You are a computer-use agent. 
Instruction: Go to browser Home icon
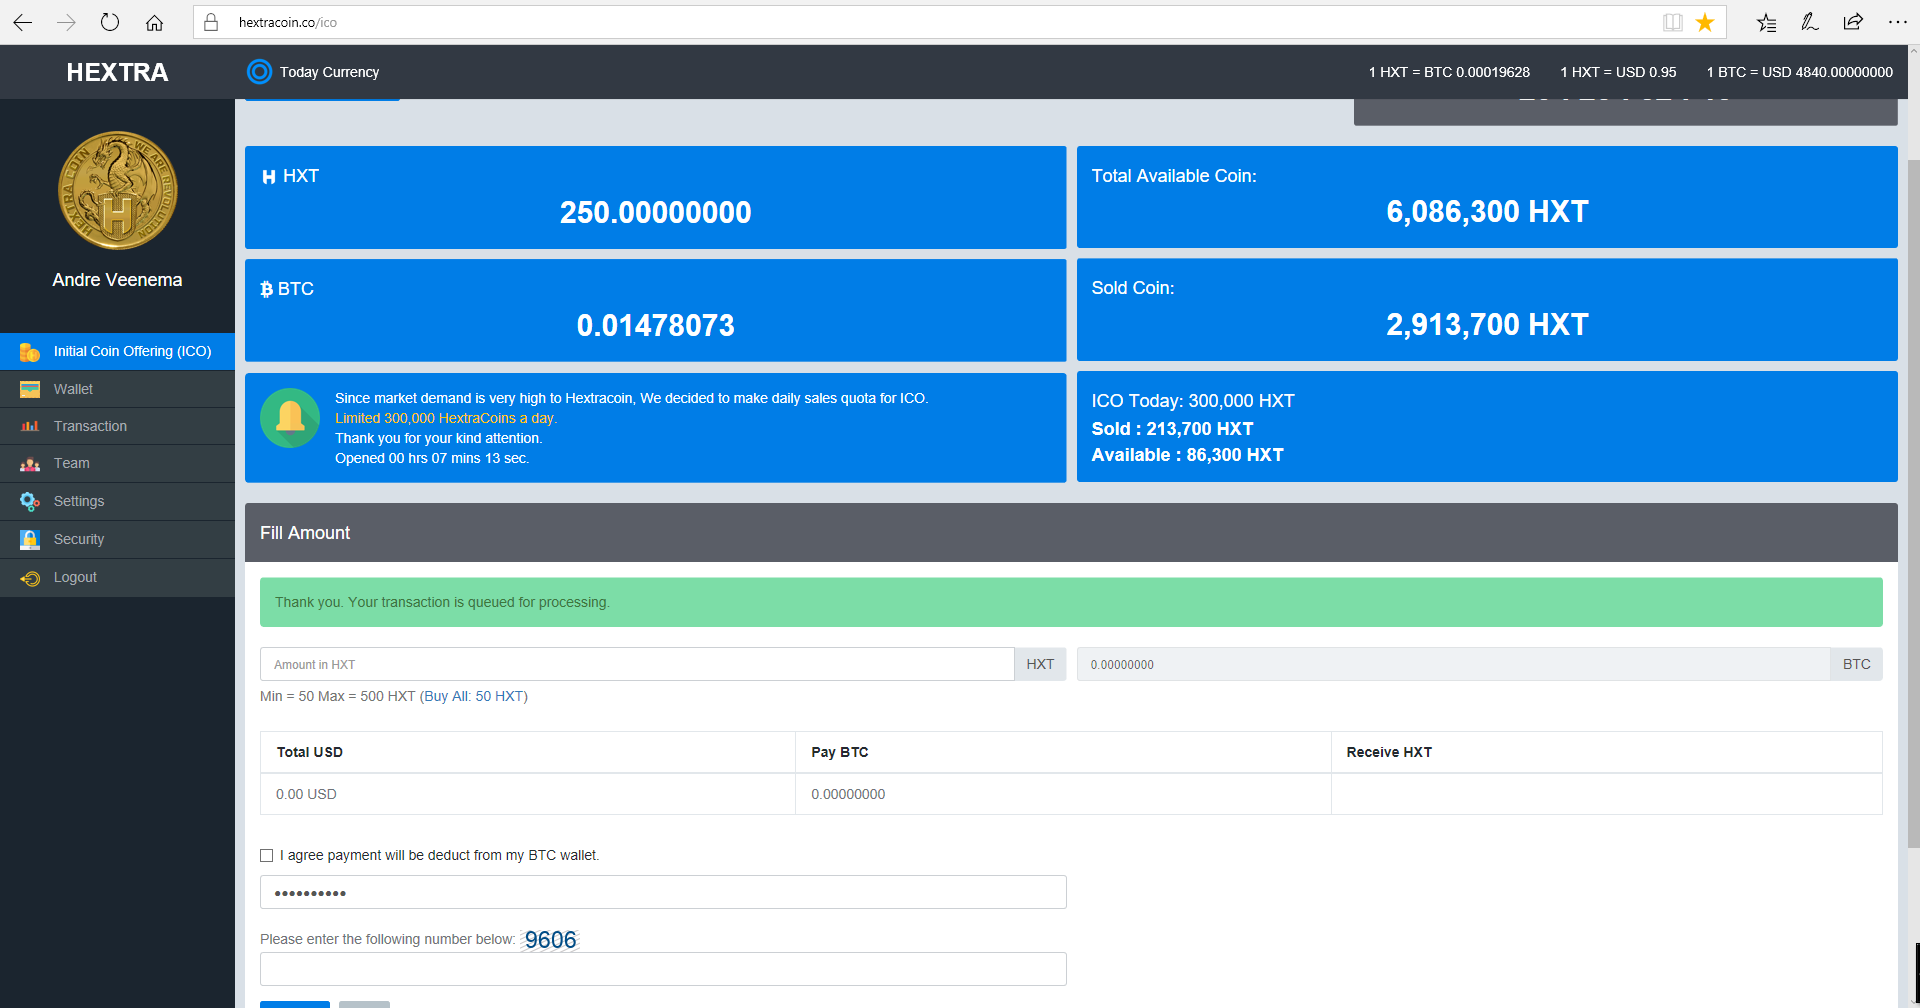pyautogui.click(x=154, y=22)
